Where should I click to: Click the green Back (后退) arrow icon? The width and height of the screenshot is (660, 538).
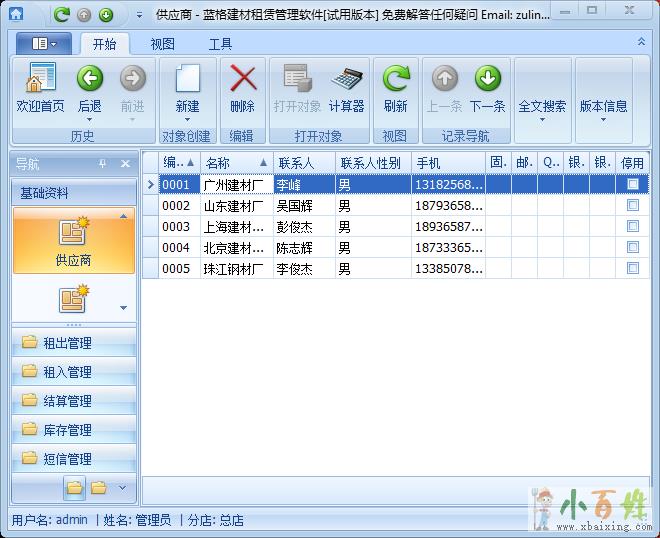tap(90, 80)
